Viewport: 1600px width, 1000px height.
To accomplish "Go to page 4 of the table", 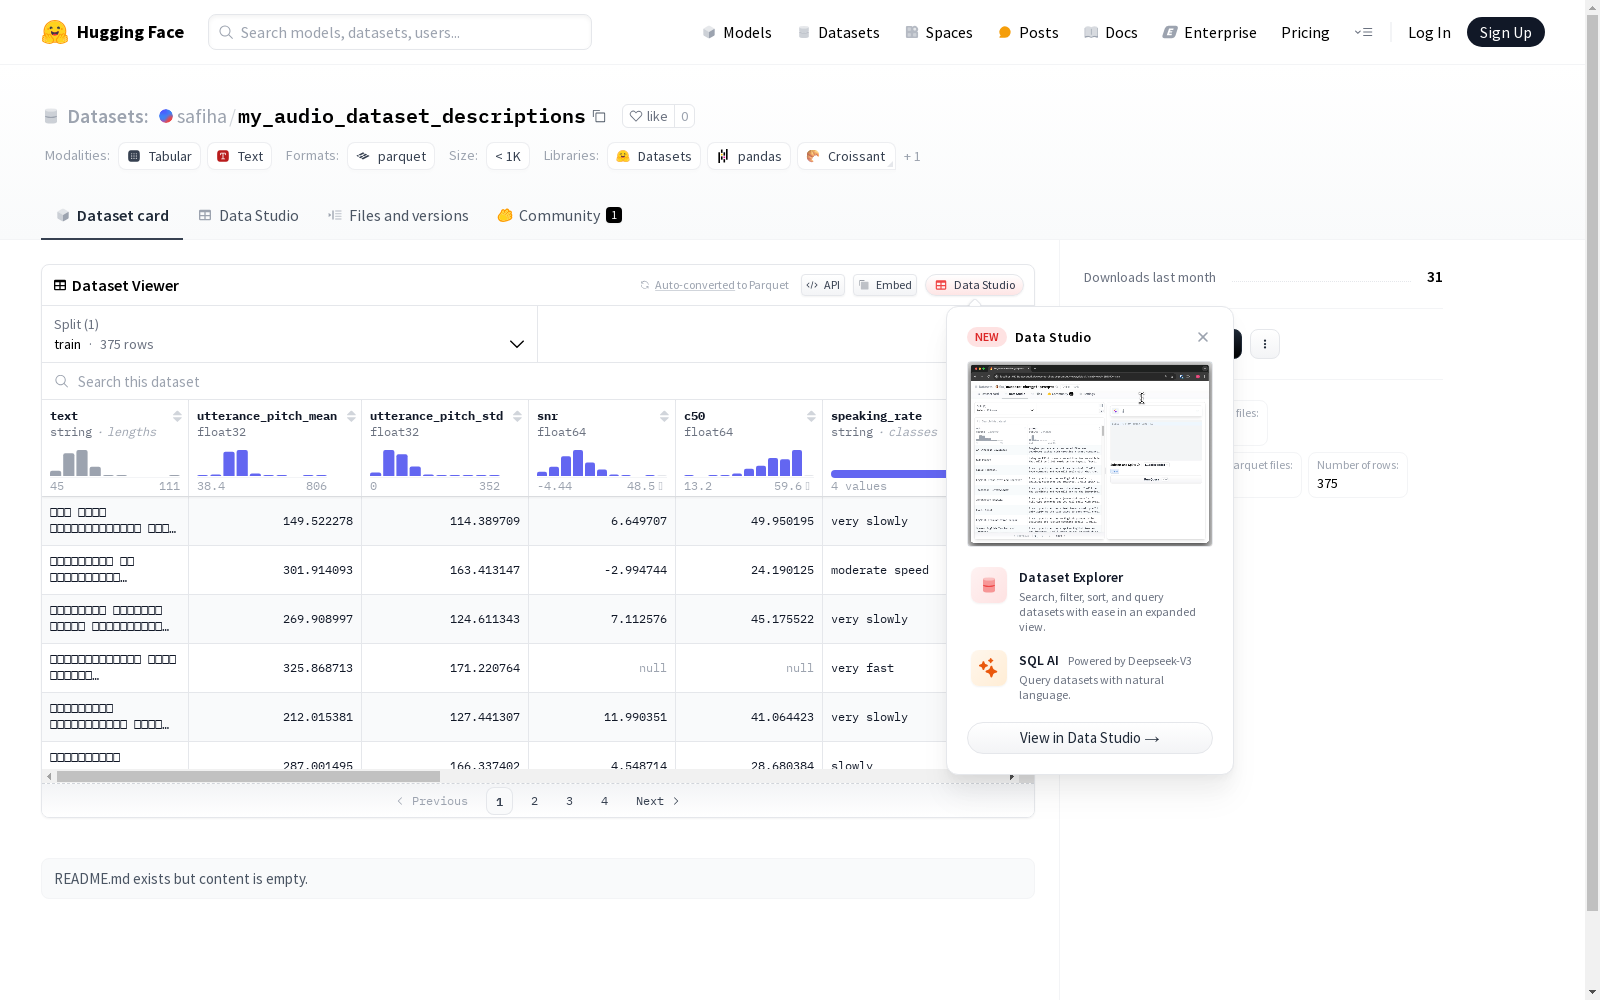I will [605, 801].
